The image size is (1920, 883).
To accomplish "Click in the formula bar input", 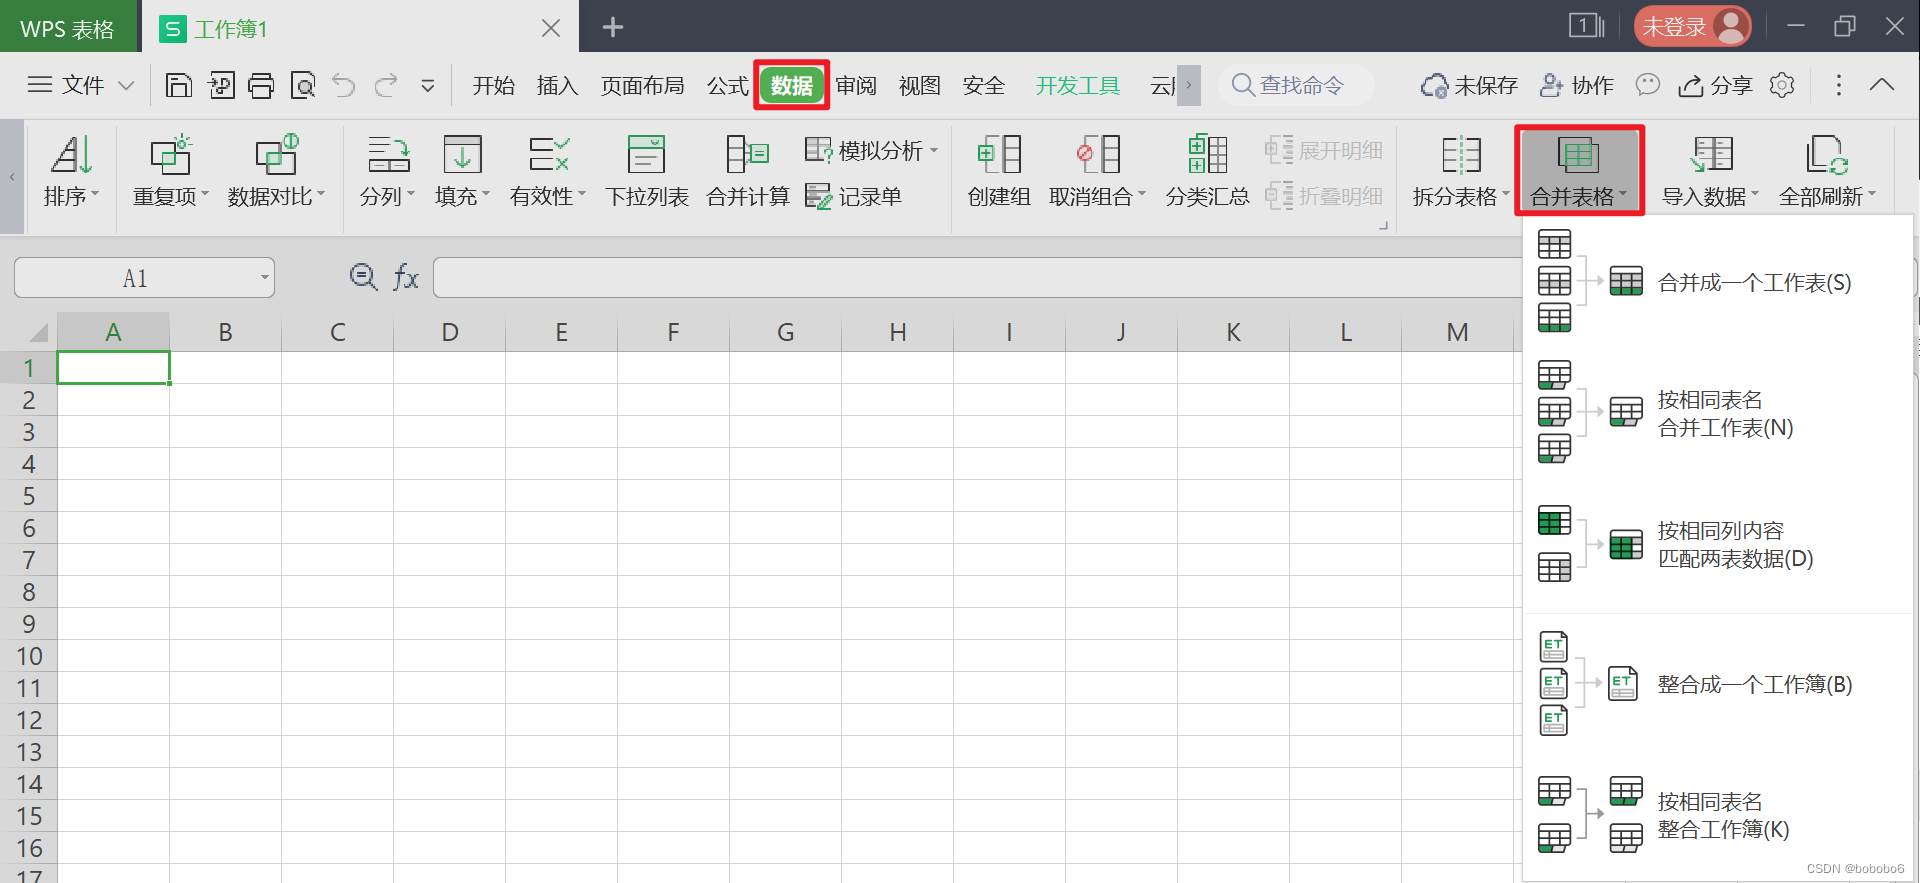I will click(976, 277).
